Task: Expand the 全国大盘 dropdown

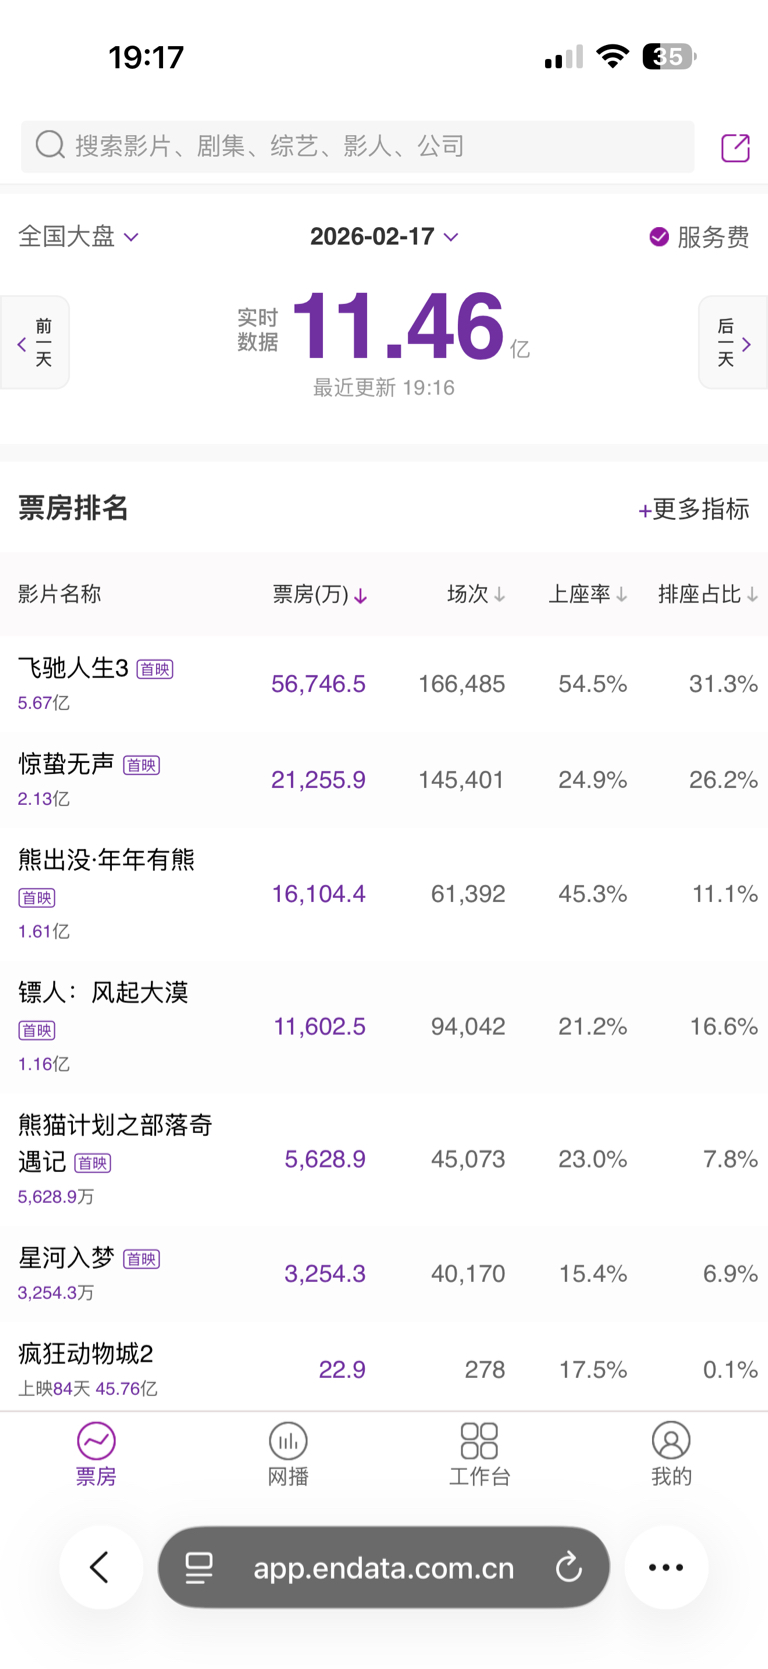Action: [78, 237]
